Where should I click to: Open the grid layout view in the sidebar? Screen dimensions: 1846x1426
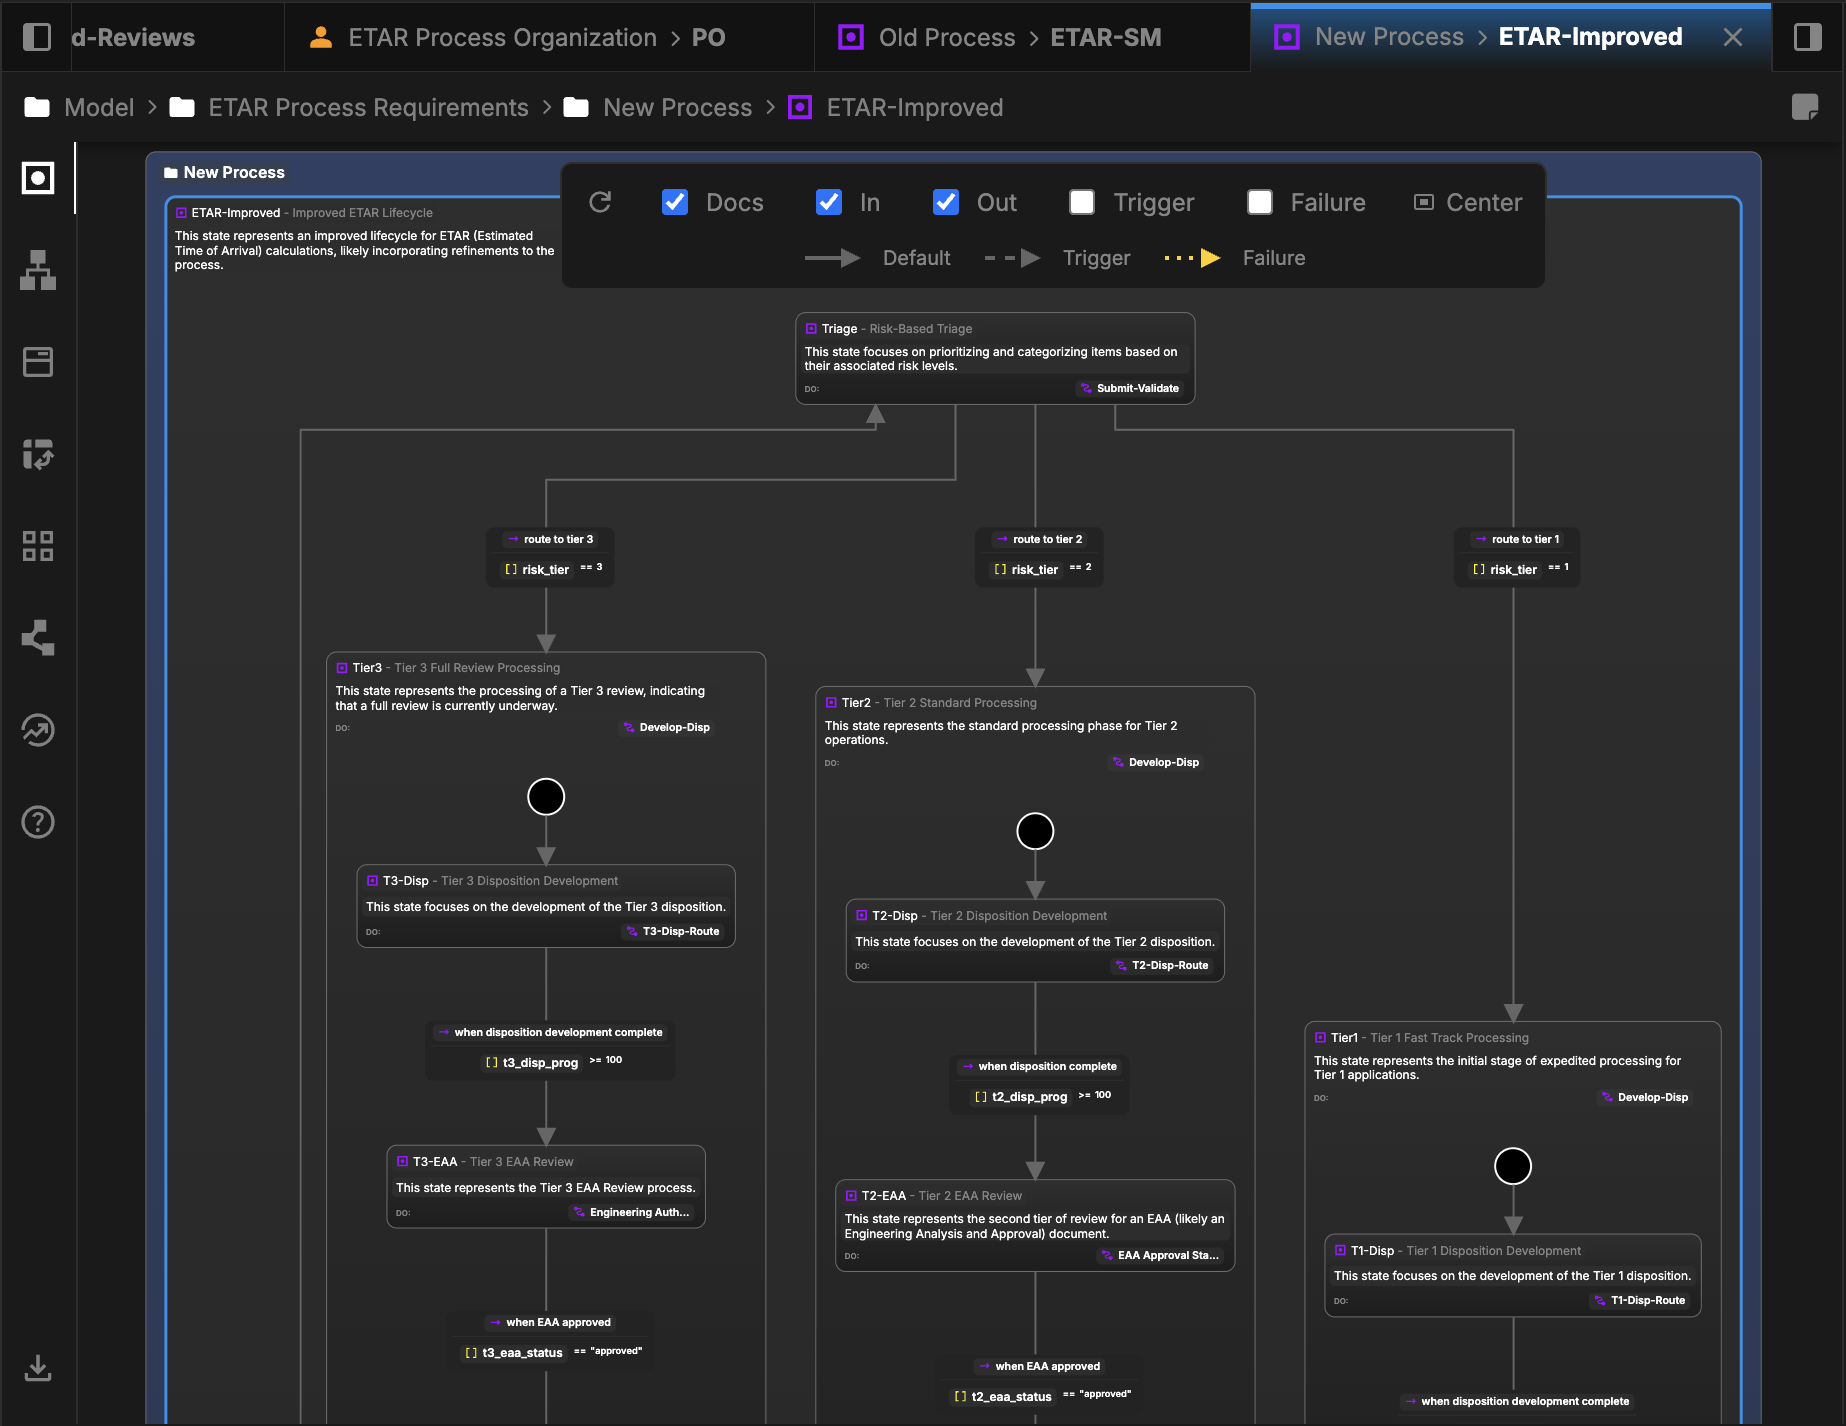coord(37,545)
